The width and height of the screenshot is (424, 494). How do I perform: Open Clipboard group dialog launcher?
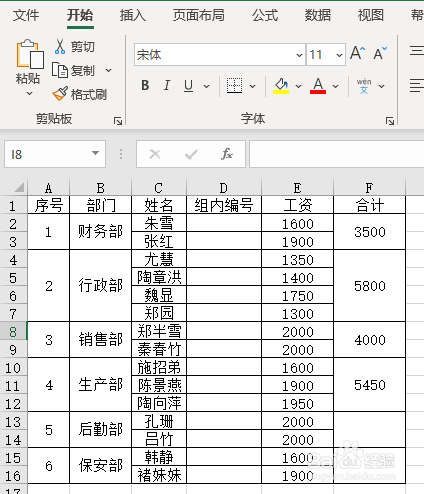point(118,121)
